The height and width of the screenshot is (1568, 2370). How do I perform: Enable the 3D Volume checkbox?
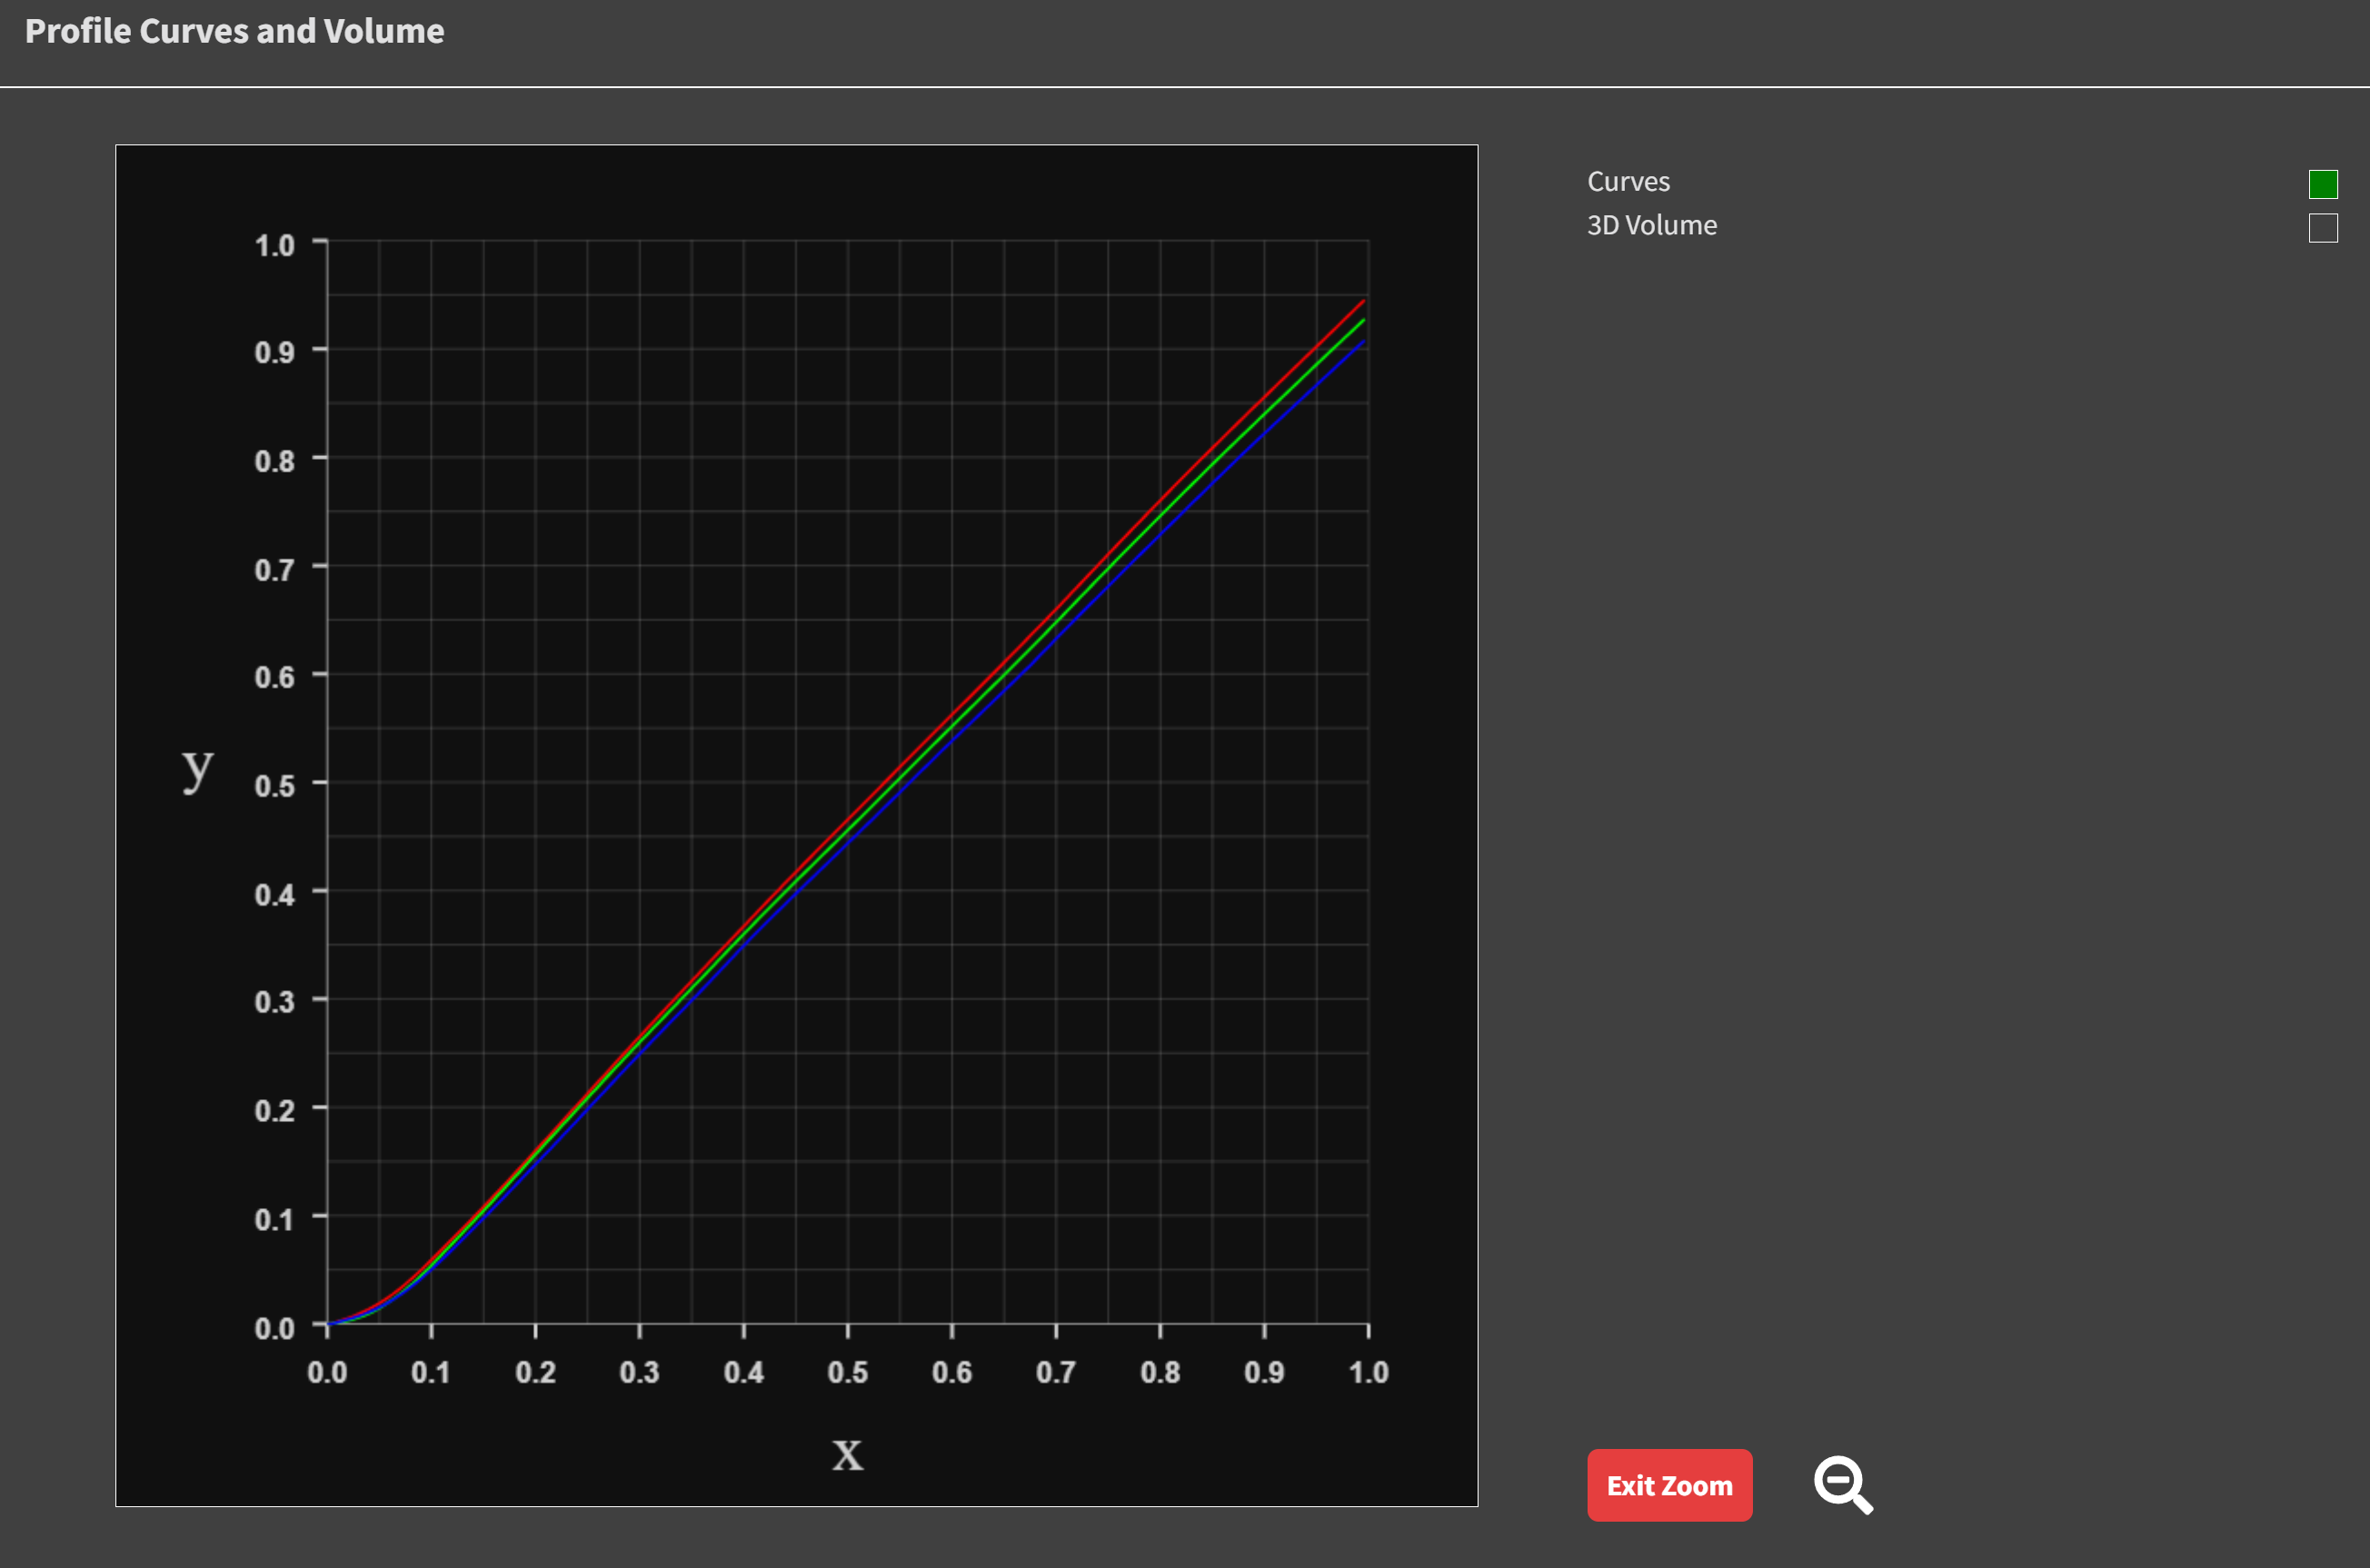tap(2322, 228)
